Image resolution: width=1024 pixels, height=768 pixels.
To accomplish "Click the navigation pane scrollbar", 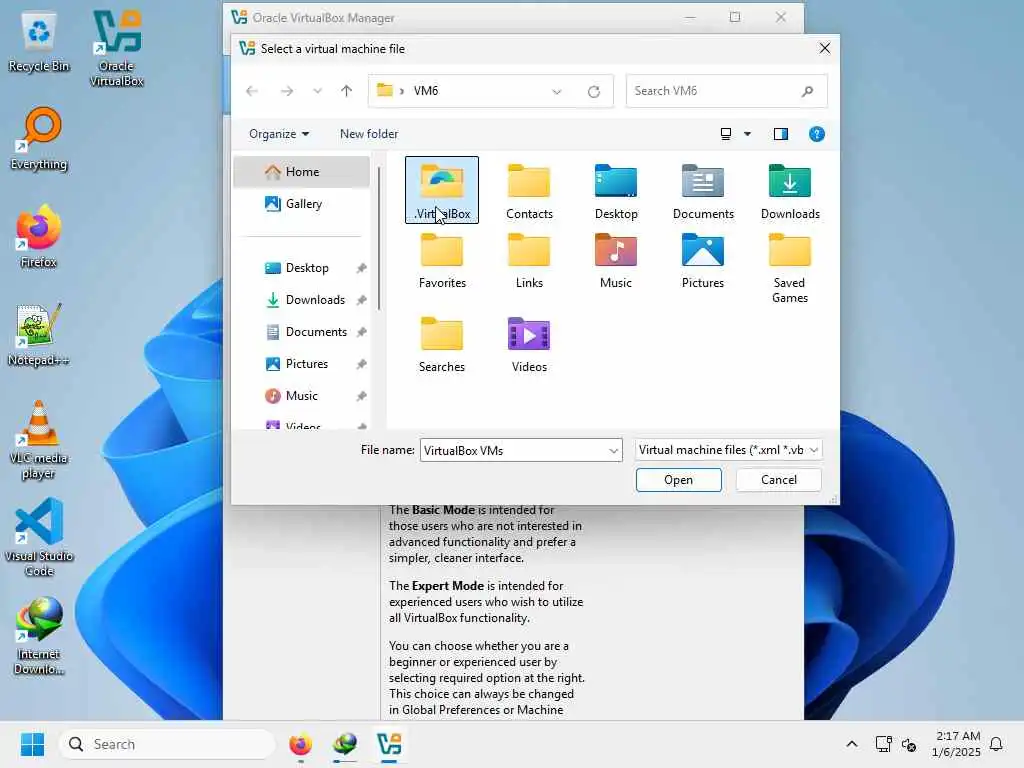I will (379, 239).
